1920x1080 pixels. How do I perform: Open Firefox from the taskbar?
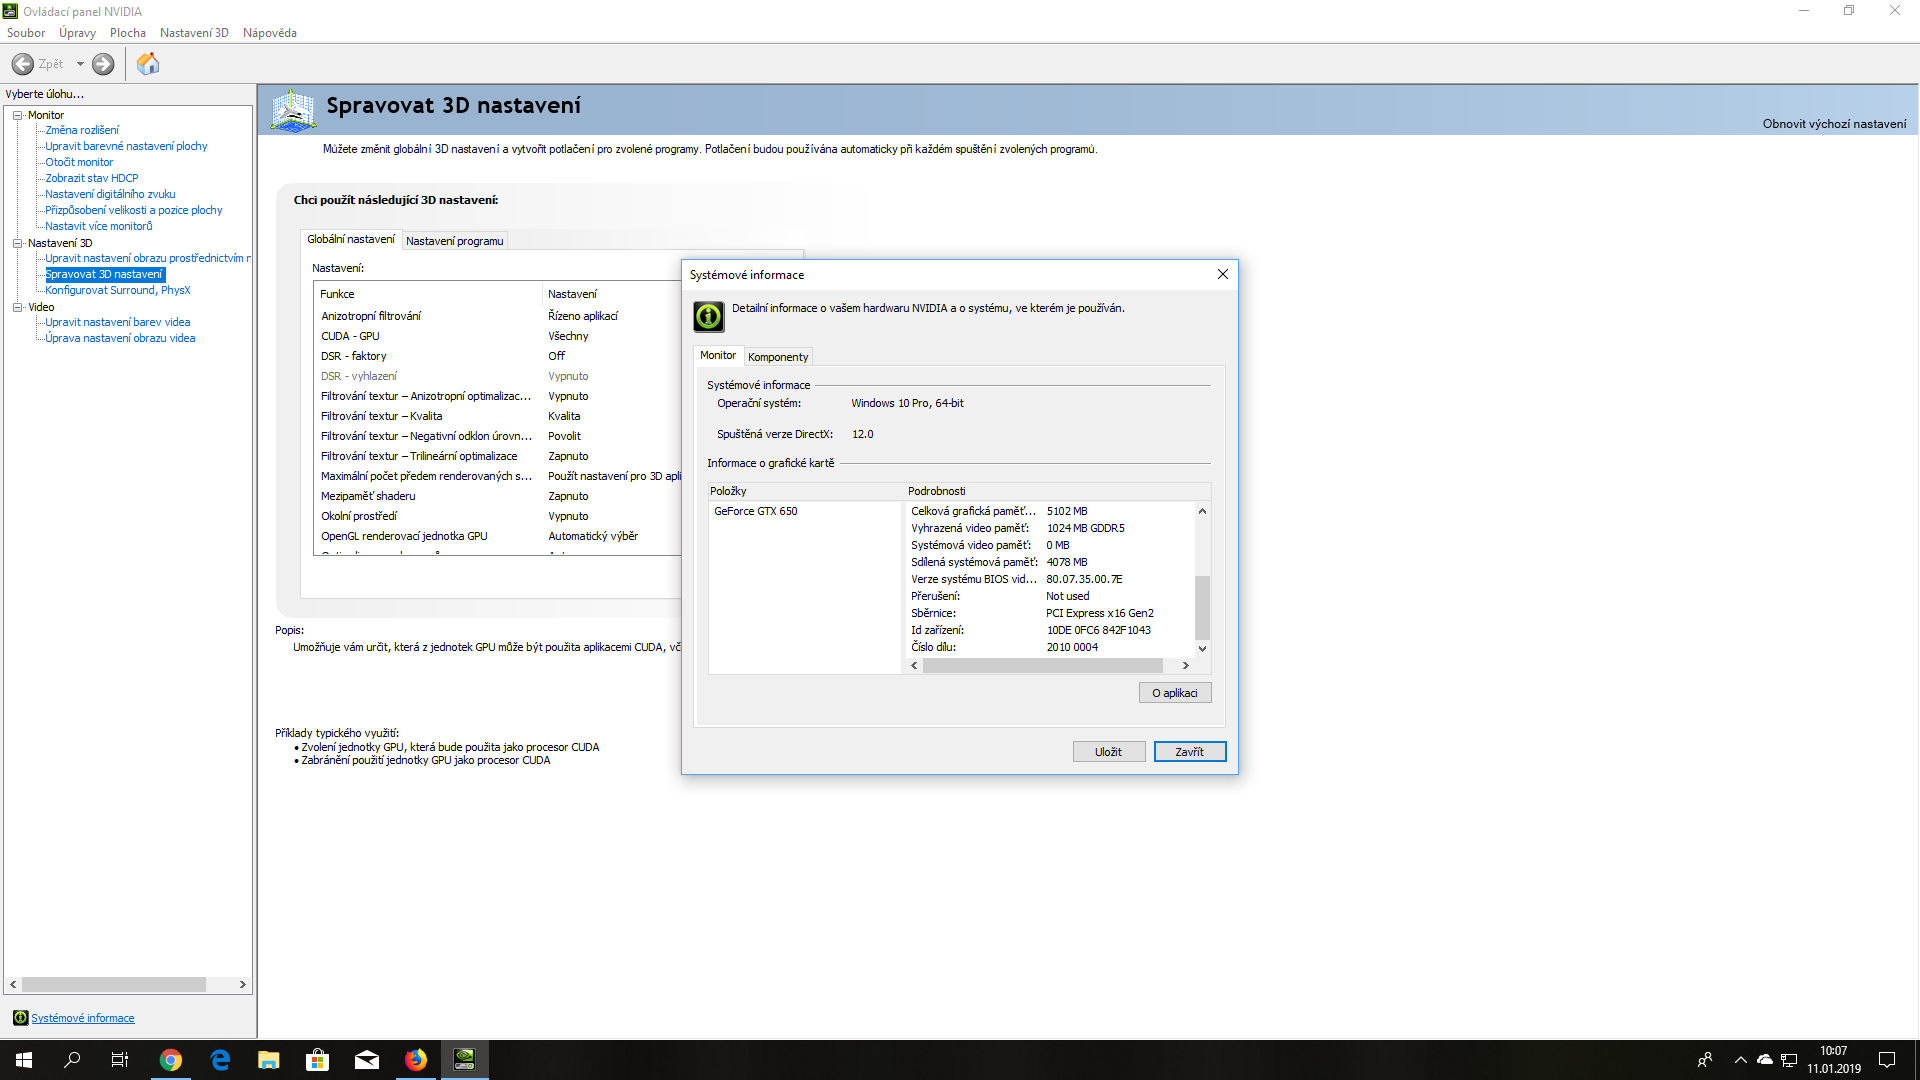coord(416,1060)
